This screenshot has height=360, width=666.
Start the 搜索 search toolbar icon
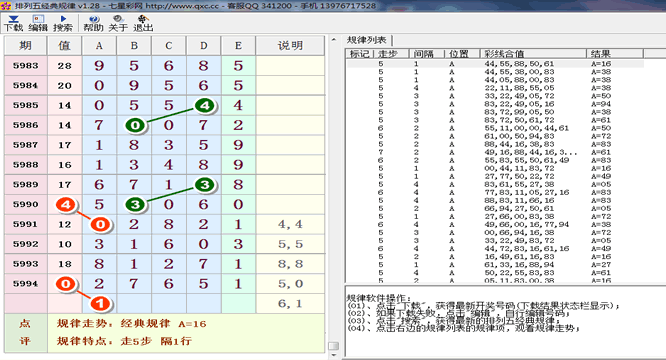[x=63, y=23]
